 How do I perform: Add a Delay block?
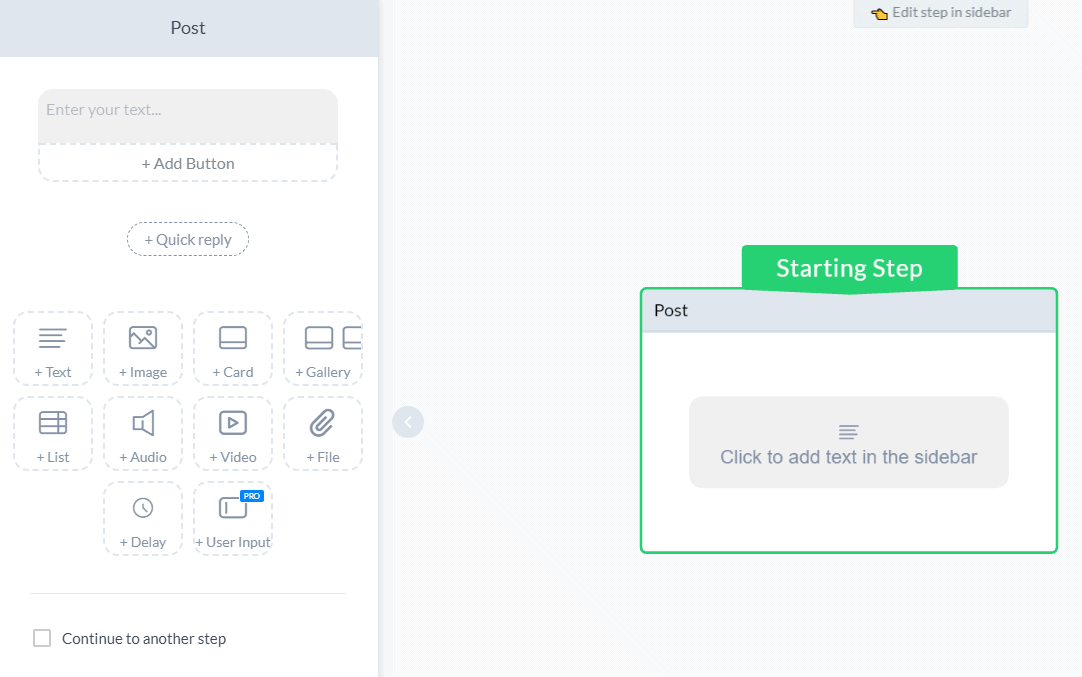click(143, 518)
